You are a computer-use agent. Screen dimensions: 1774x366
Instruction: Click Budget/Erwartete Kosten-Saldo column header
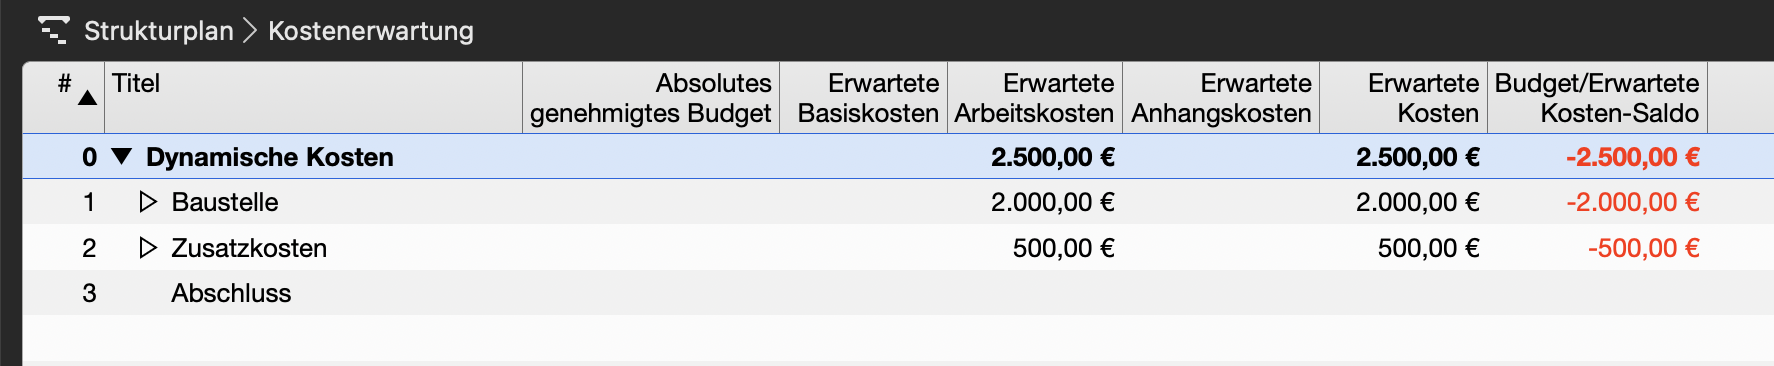1598,98
